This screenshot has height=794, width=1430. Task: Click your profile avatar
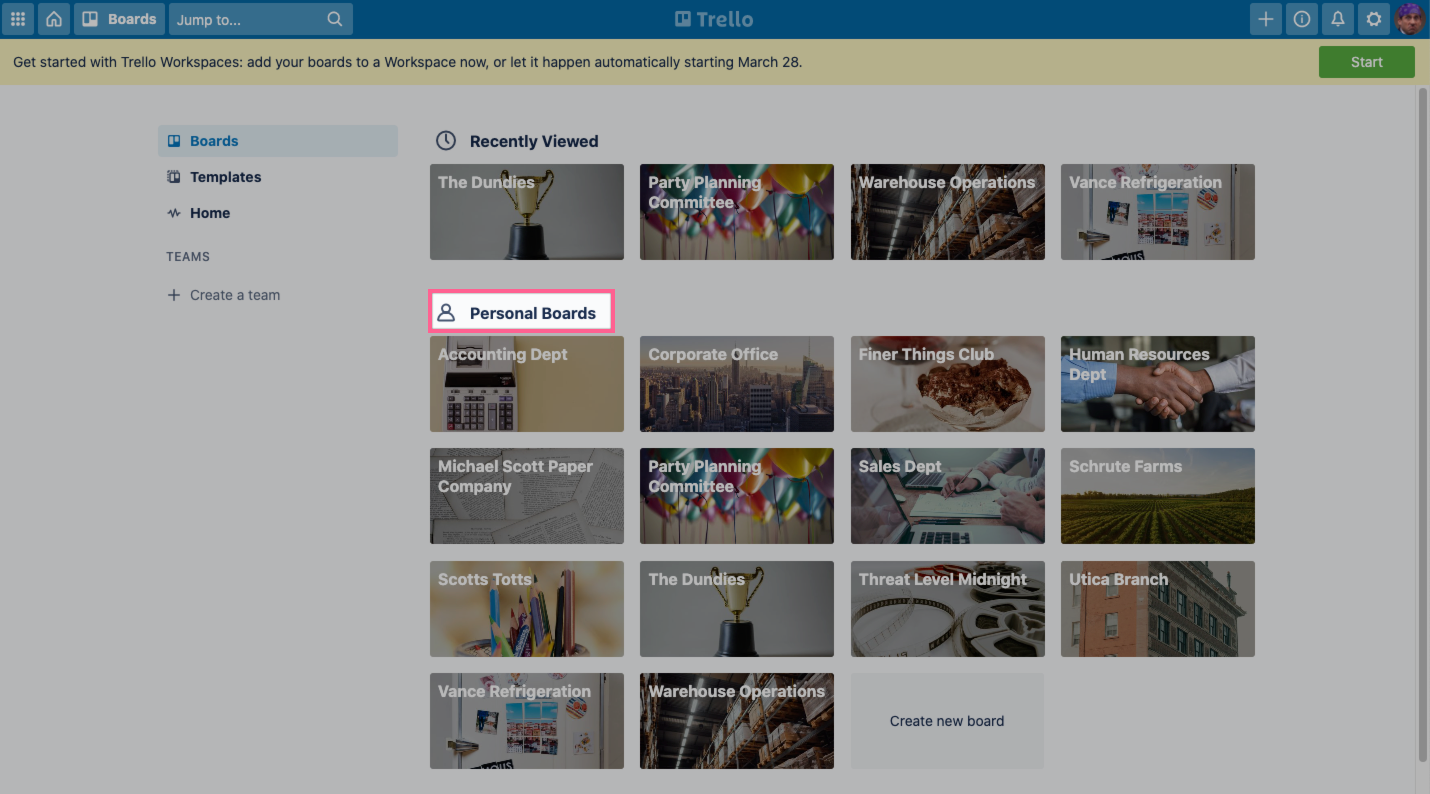coord(1410,18)
